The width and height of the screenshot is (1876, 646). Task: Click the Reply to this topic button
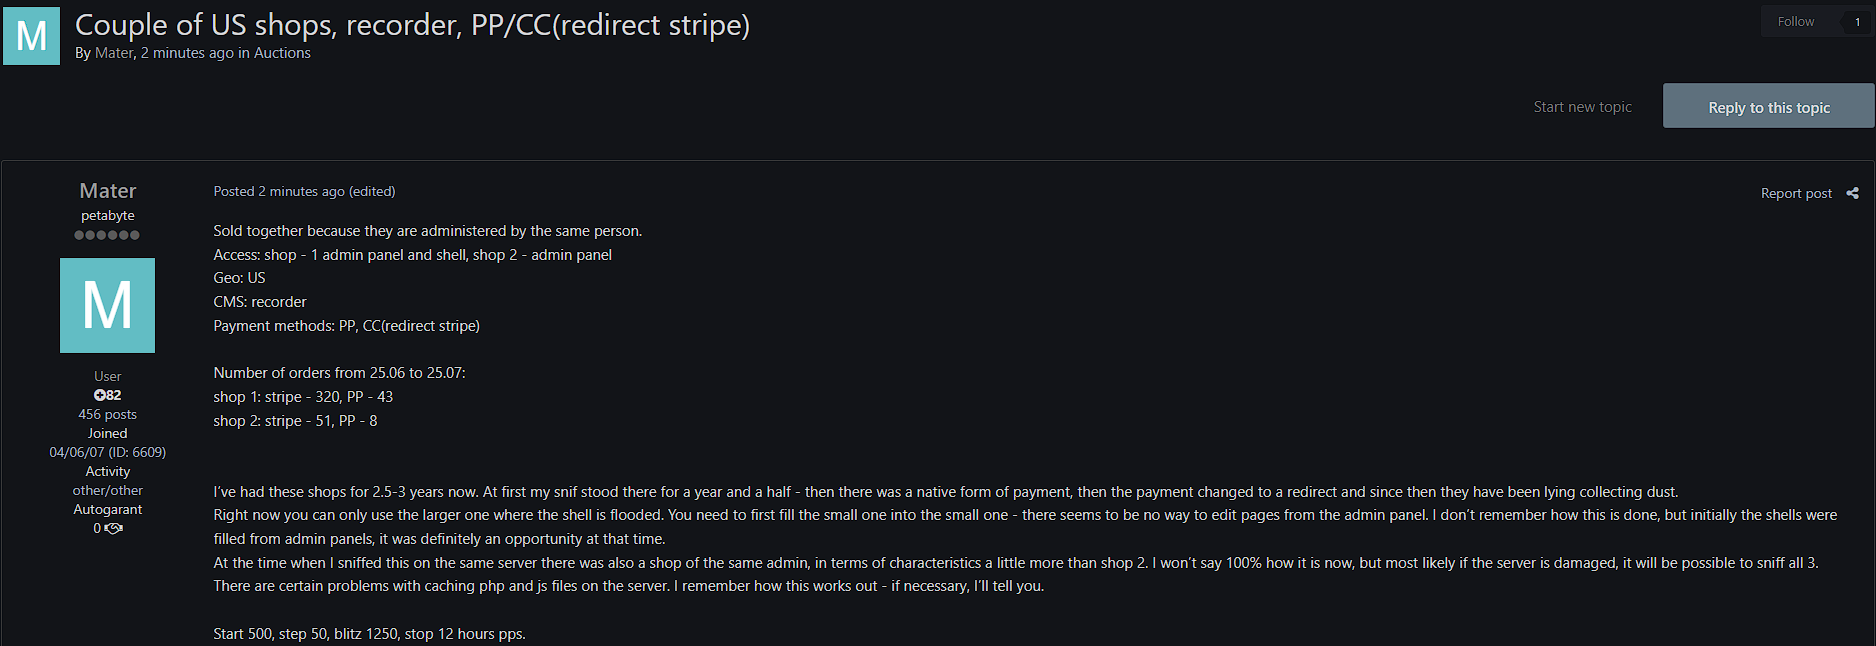[1768, 106]
